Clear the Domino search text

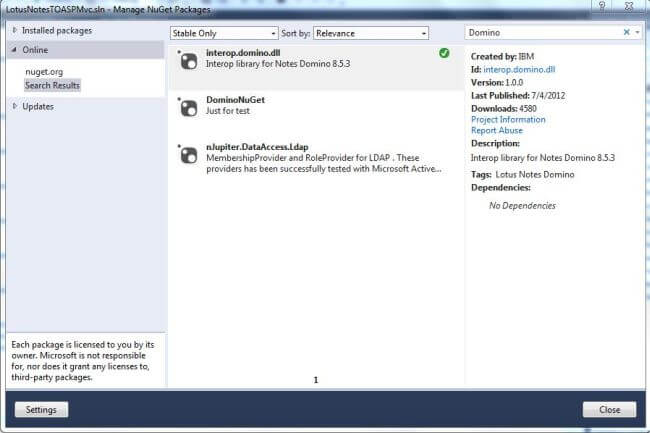tap(626, 32)
